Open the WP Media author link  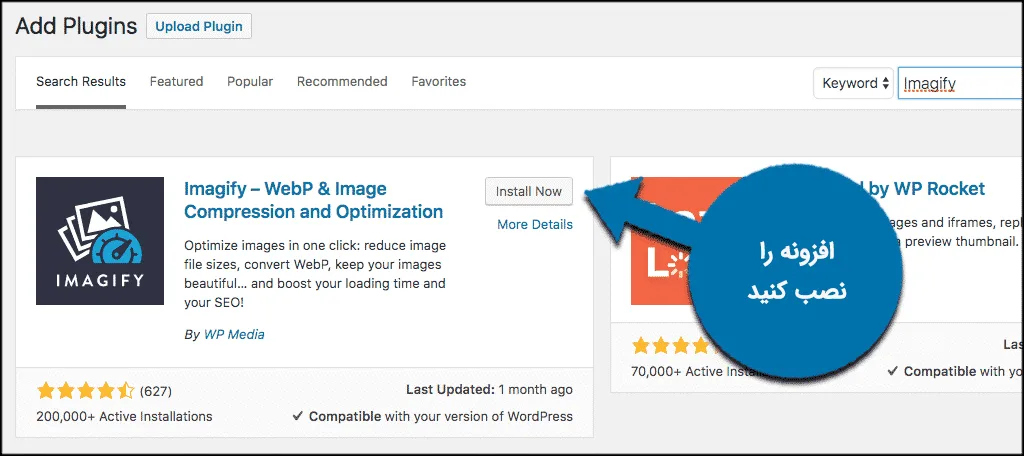pyautogui.click(x=234, y=334)
